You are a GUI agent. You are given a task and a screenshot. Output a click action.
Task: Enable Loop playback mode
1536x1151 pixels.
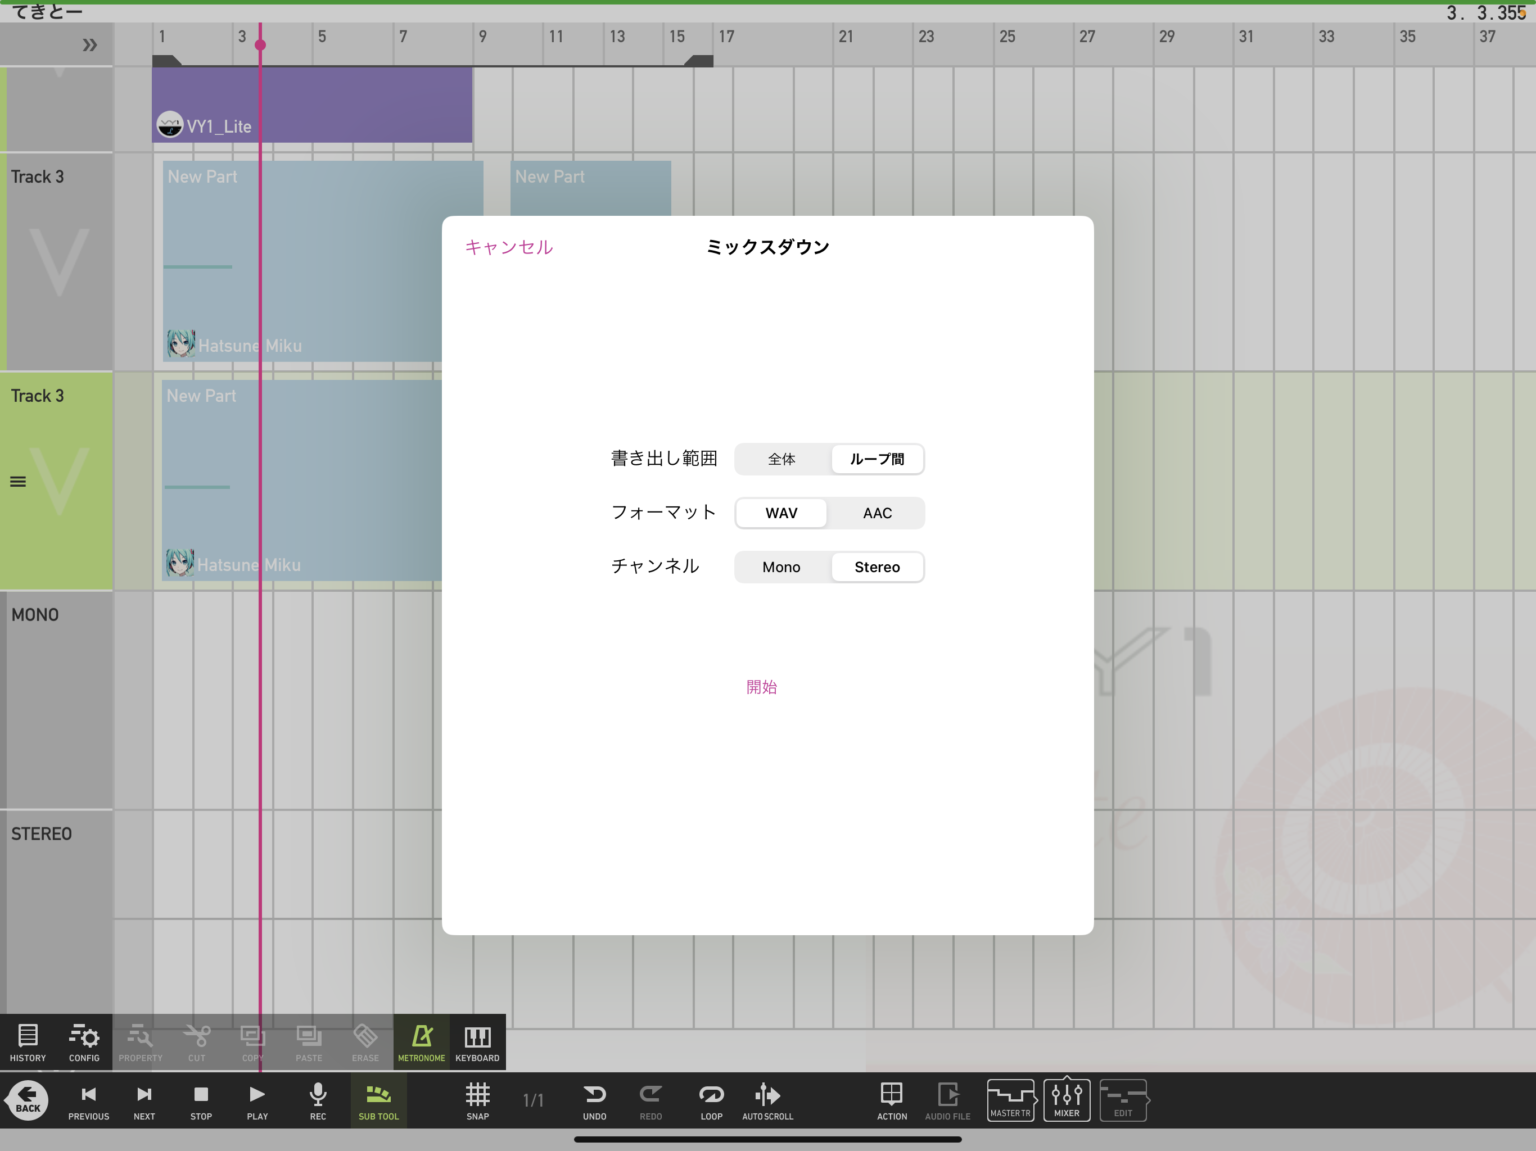(x=711, y=1099)
